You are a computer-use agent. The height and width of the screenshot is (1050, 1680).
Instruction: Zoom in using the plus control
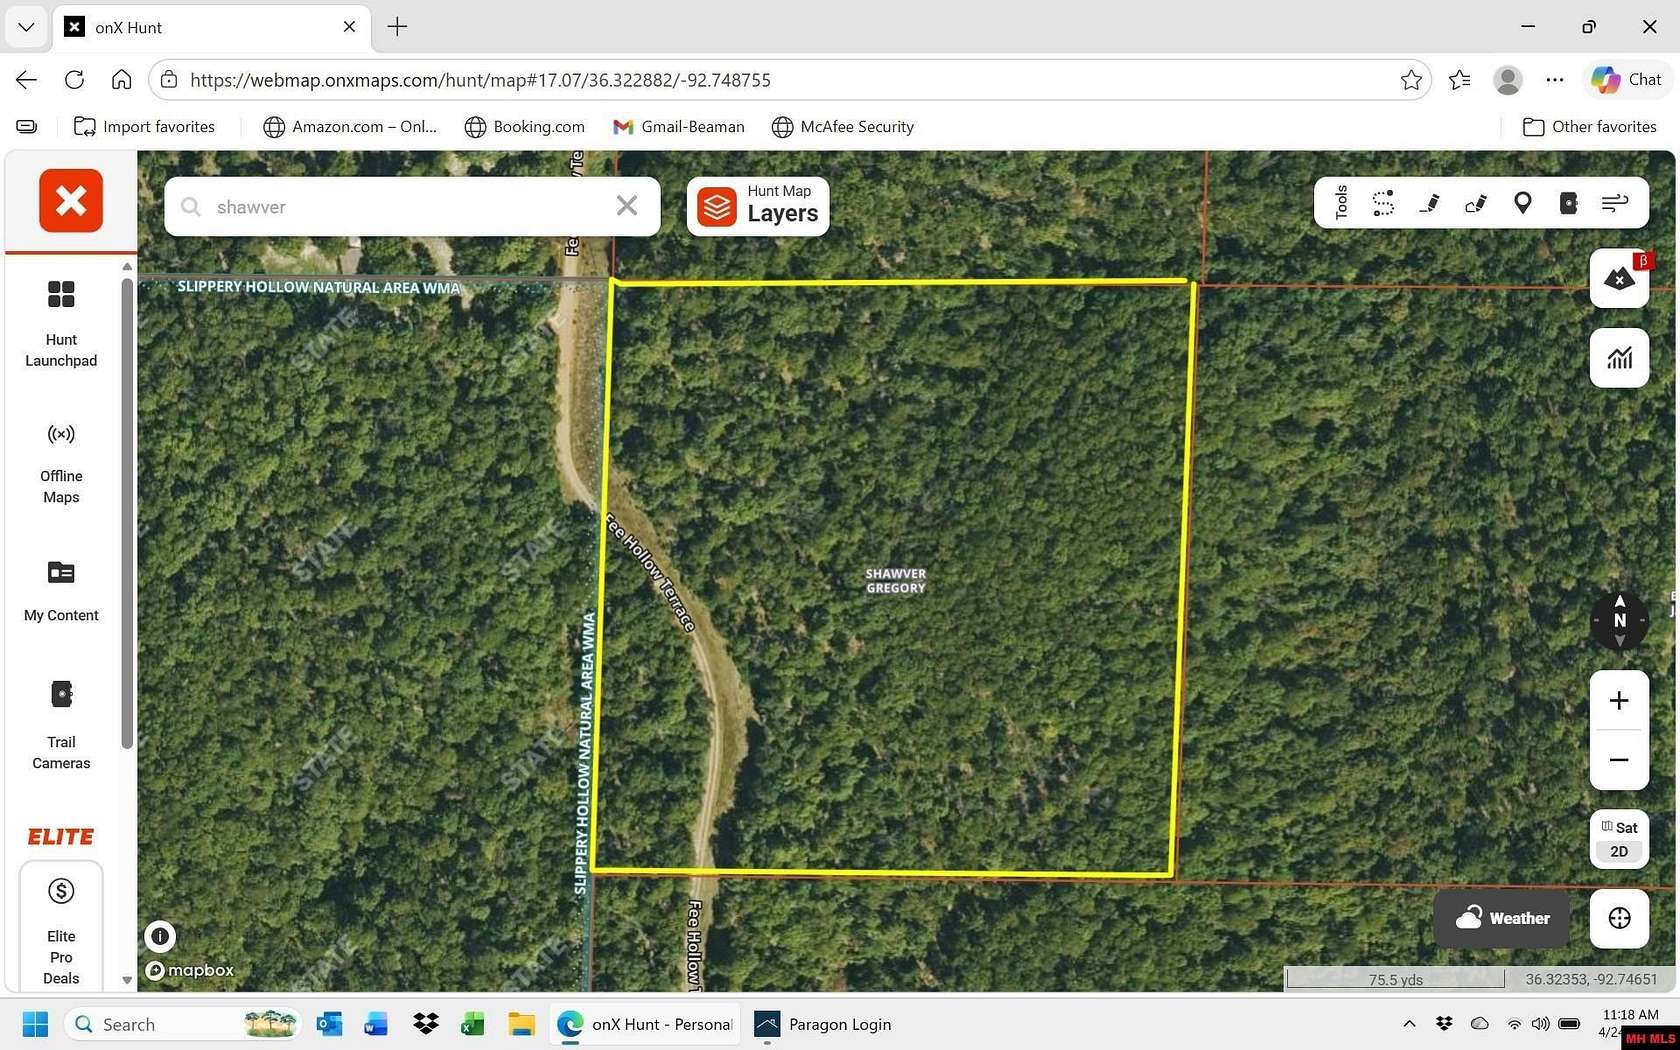(1619, 700)
